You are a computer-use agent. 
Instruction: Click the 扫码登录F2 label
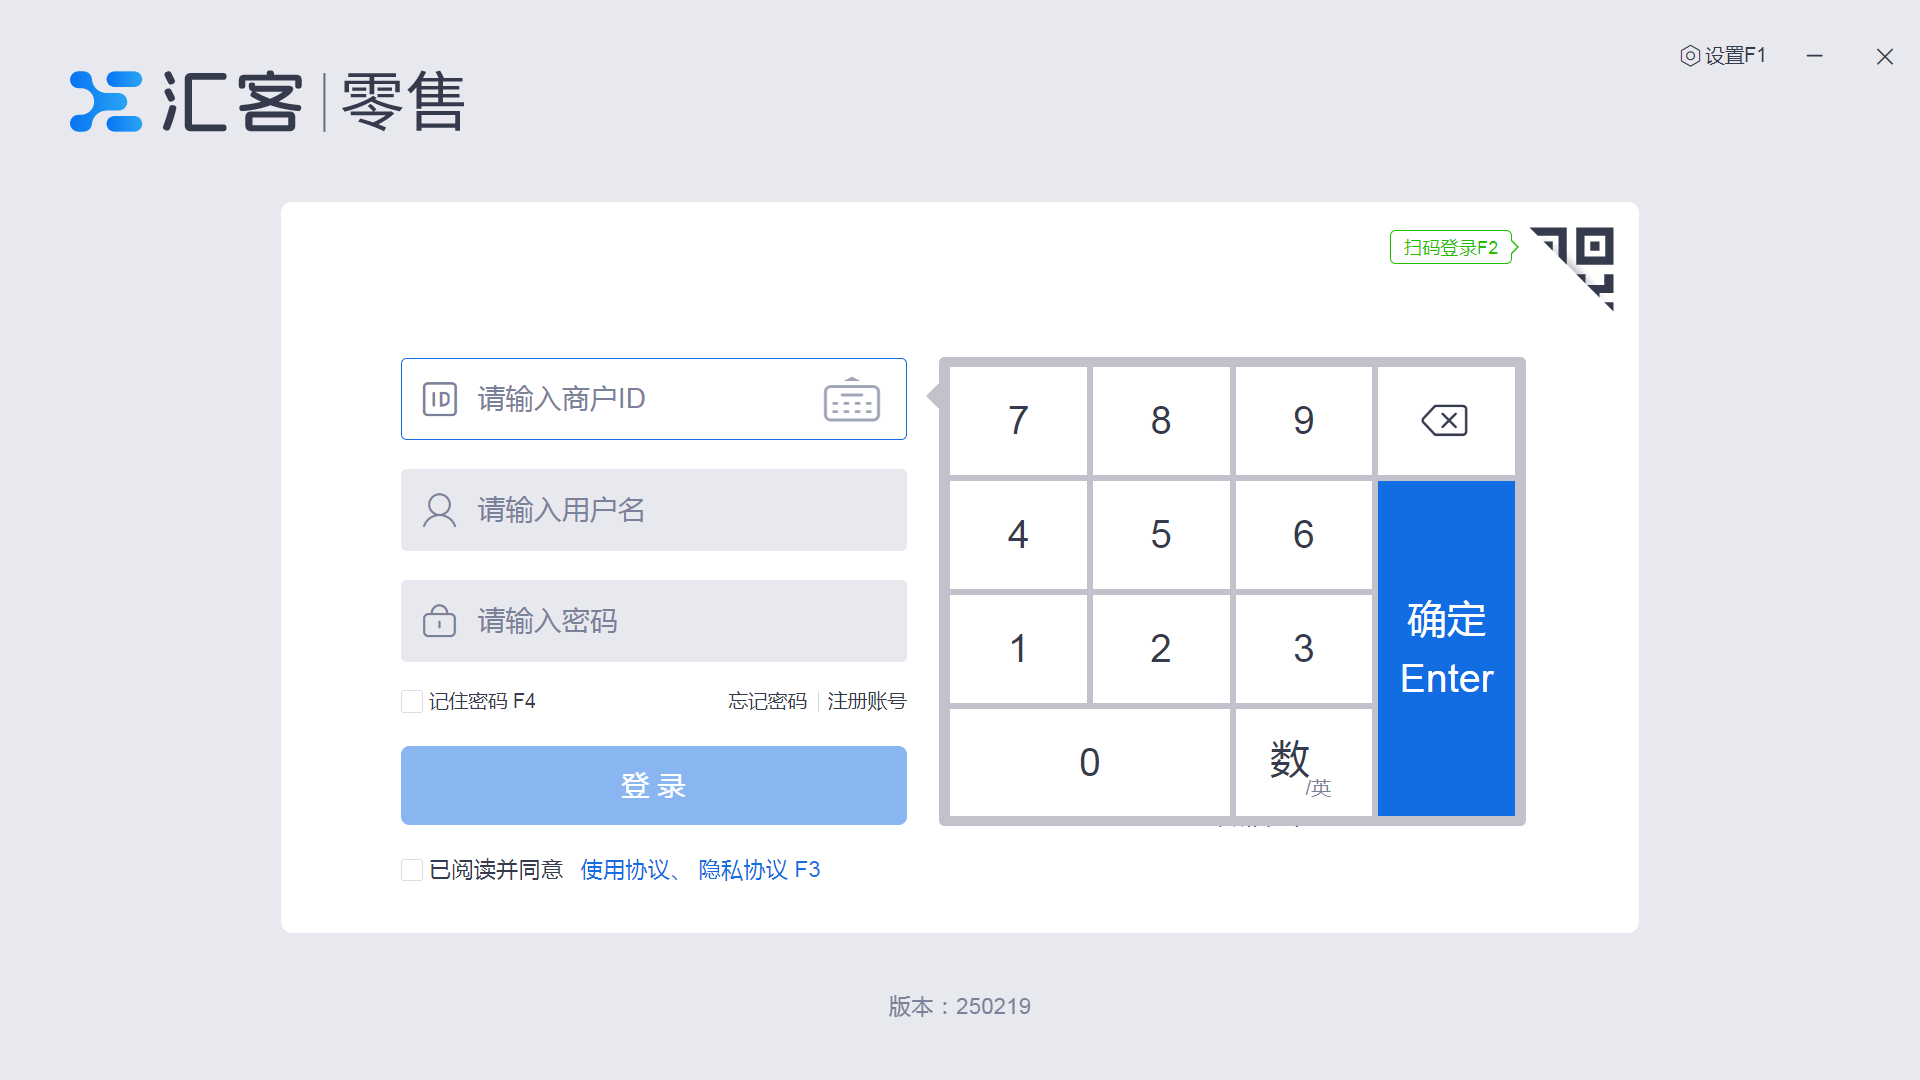pyautogui.click(x=1451, y=247)
